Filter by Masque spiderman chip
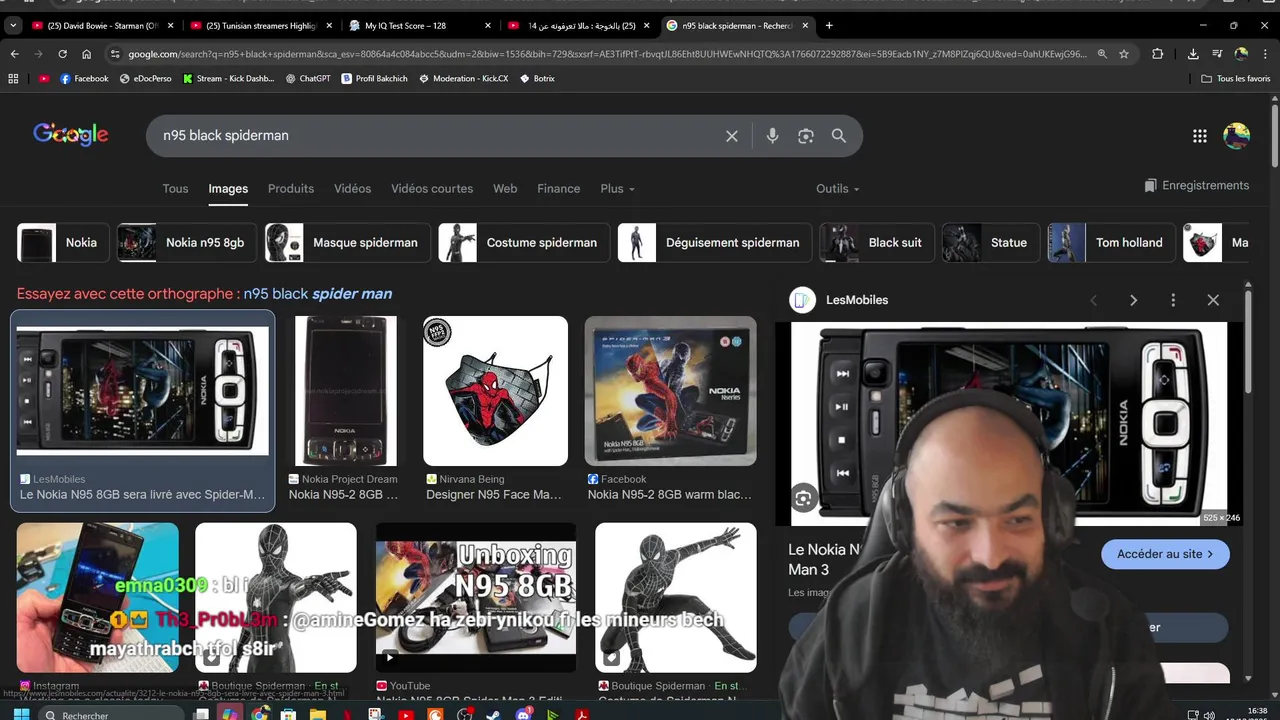This screenshot has width=1280, height=720. pos(347,243)
